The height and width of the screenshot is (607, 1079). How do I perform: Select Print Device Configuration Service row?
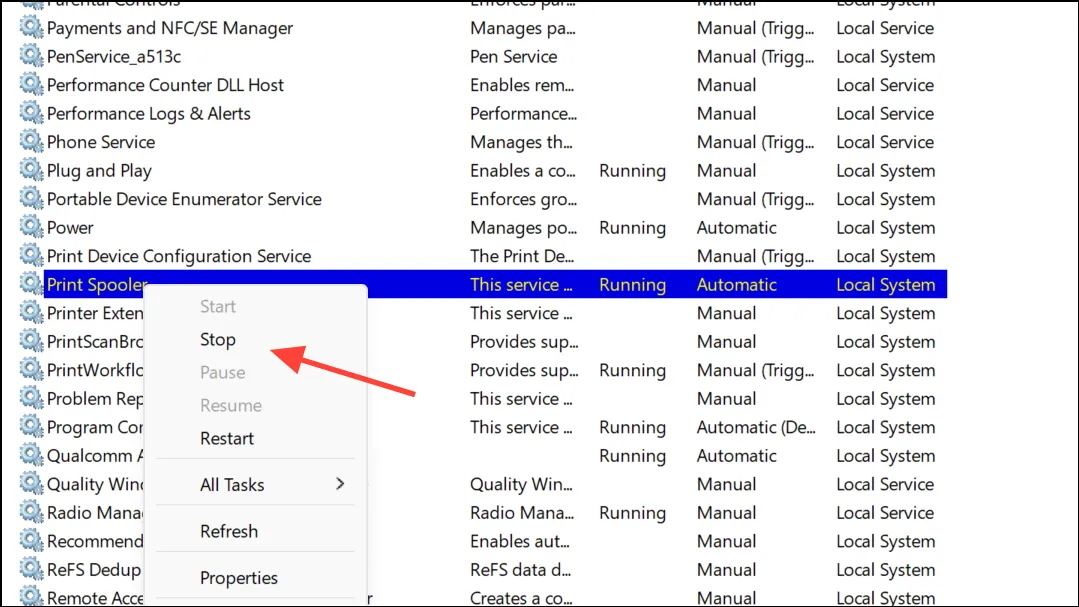(482, 256)
